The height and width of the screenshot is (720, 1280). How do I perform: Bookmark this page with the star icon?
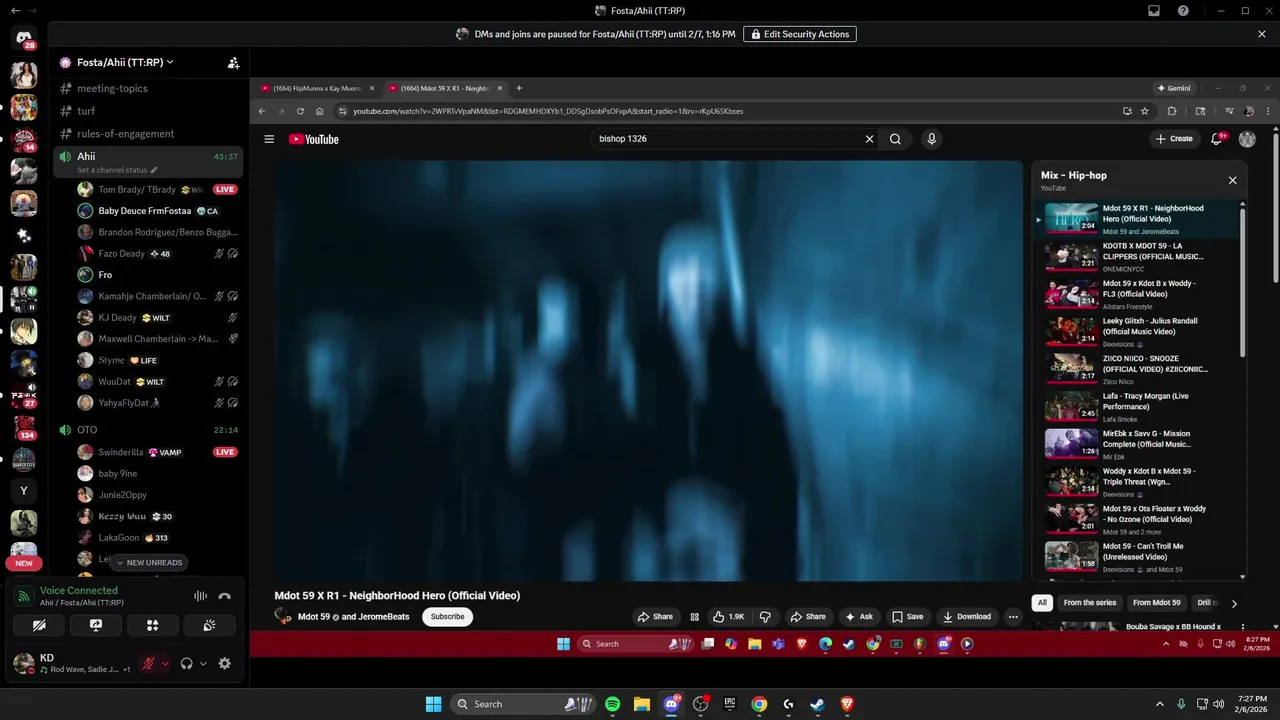(x=1145, y=111)
